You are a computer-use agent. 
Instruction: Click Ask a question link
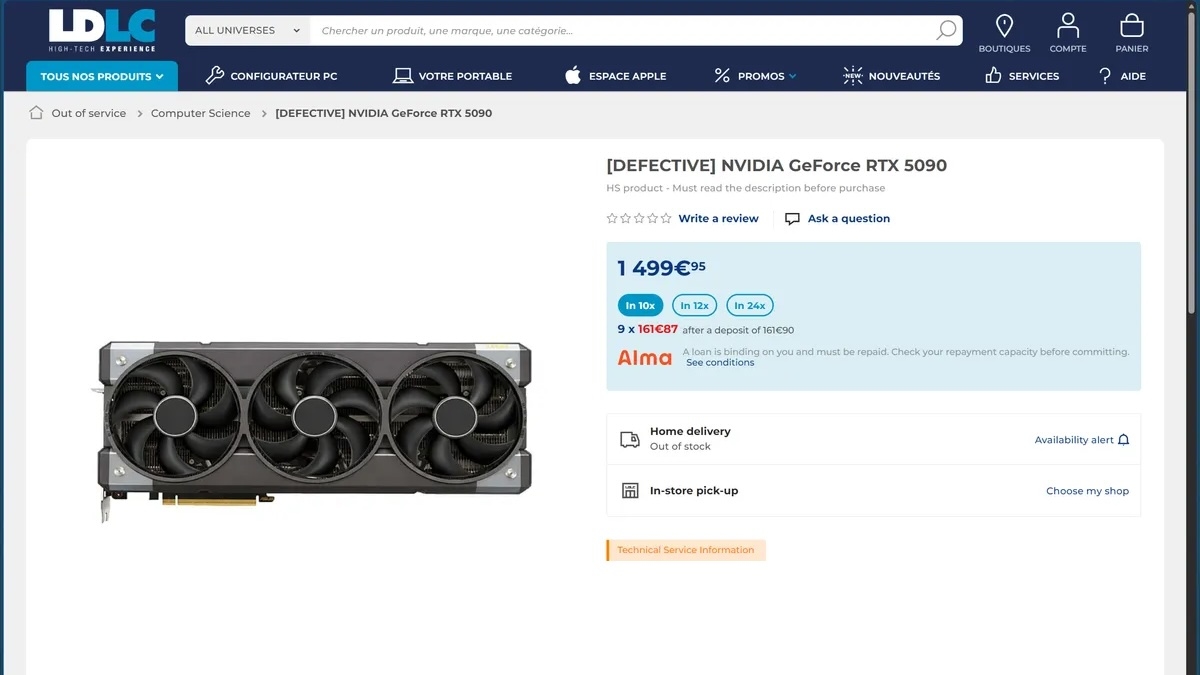coord(849,218)
